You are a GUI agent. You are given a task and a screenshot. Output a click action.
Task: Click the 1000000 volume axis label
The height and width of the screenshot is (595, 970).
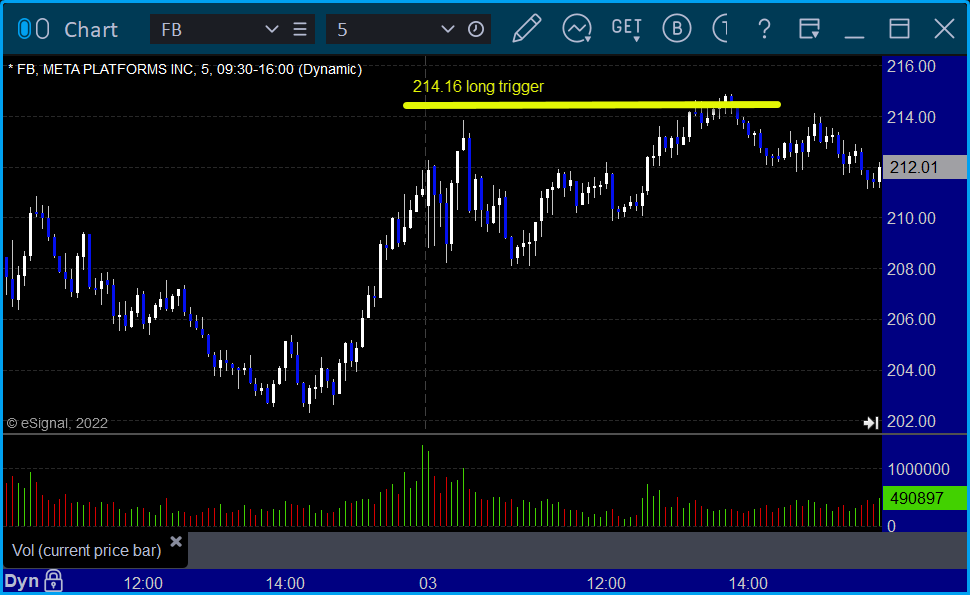[x=919, y=469]
